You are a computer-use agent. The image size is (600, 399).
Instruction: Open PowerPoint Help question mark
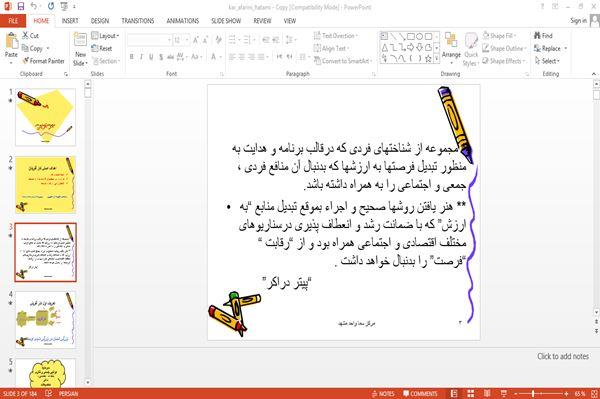tap(542, 6)
